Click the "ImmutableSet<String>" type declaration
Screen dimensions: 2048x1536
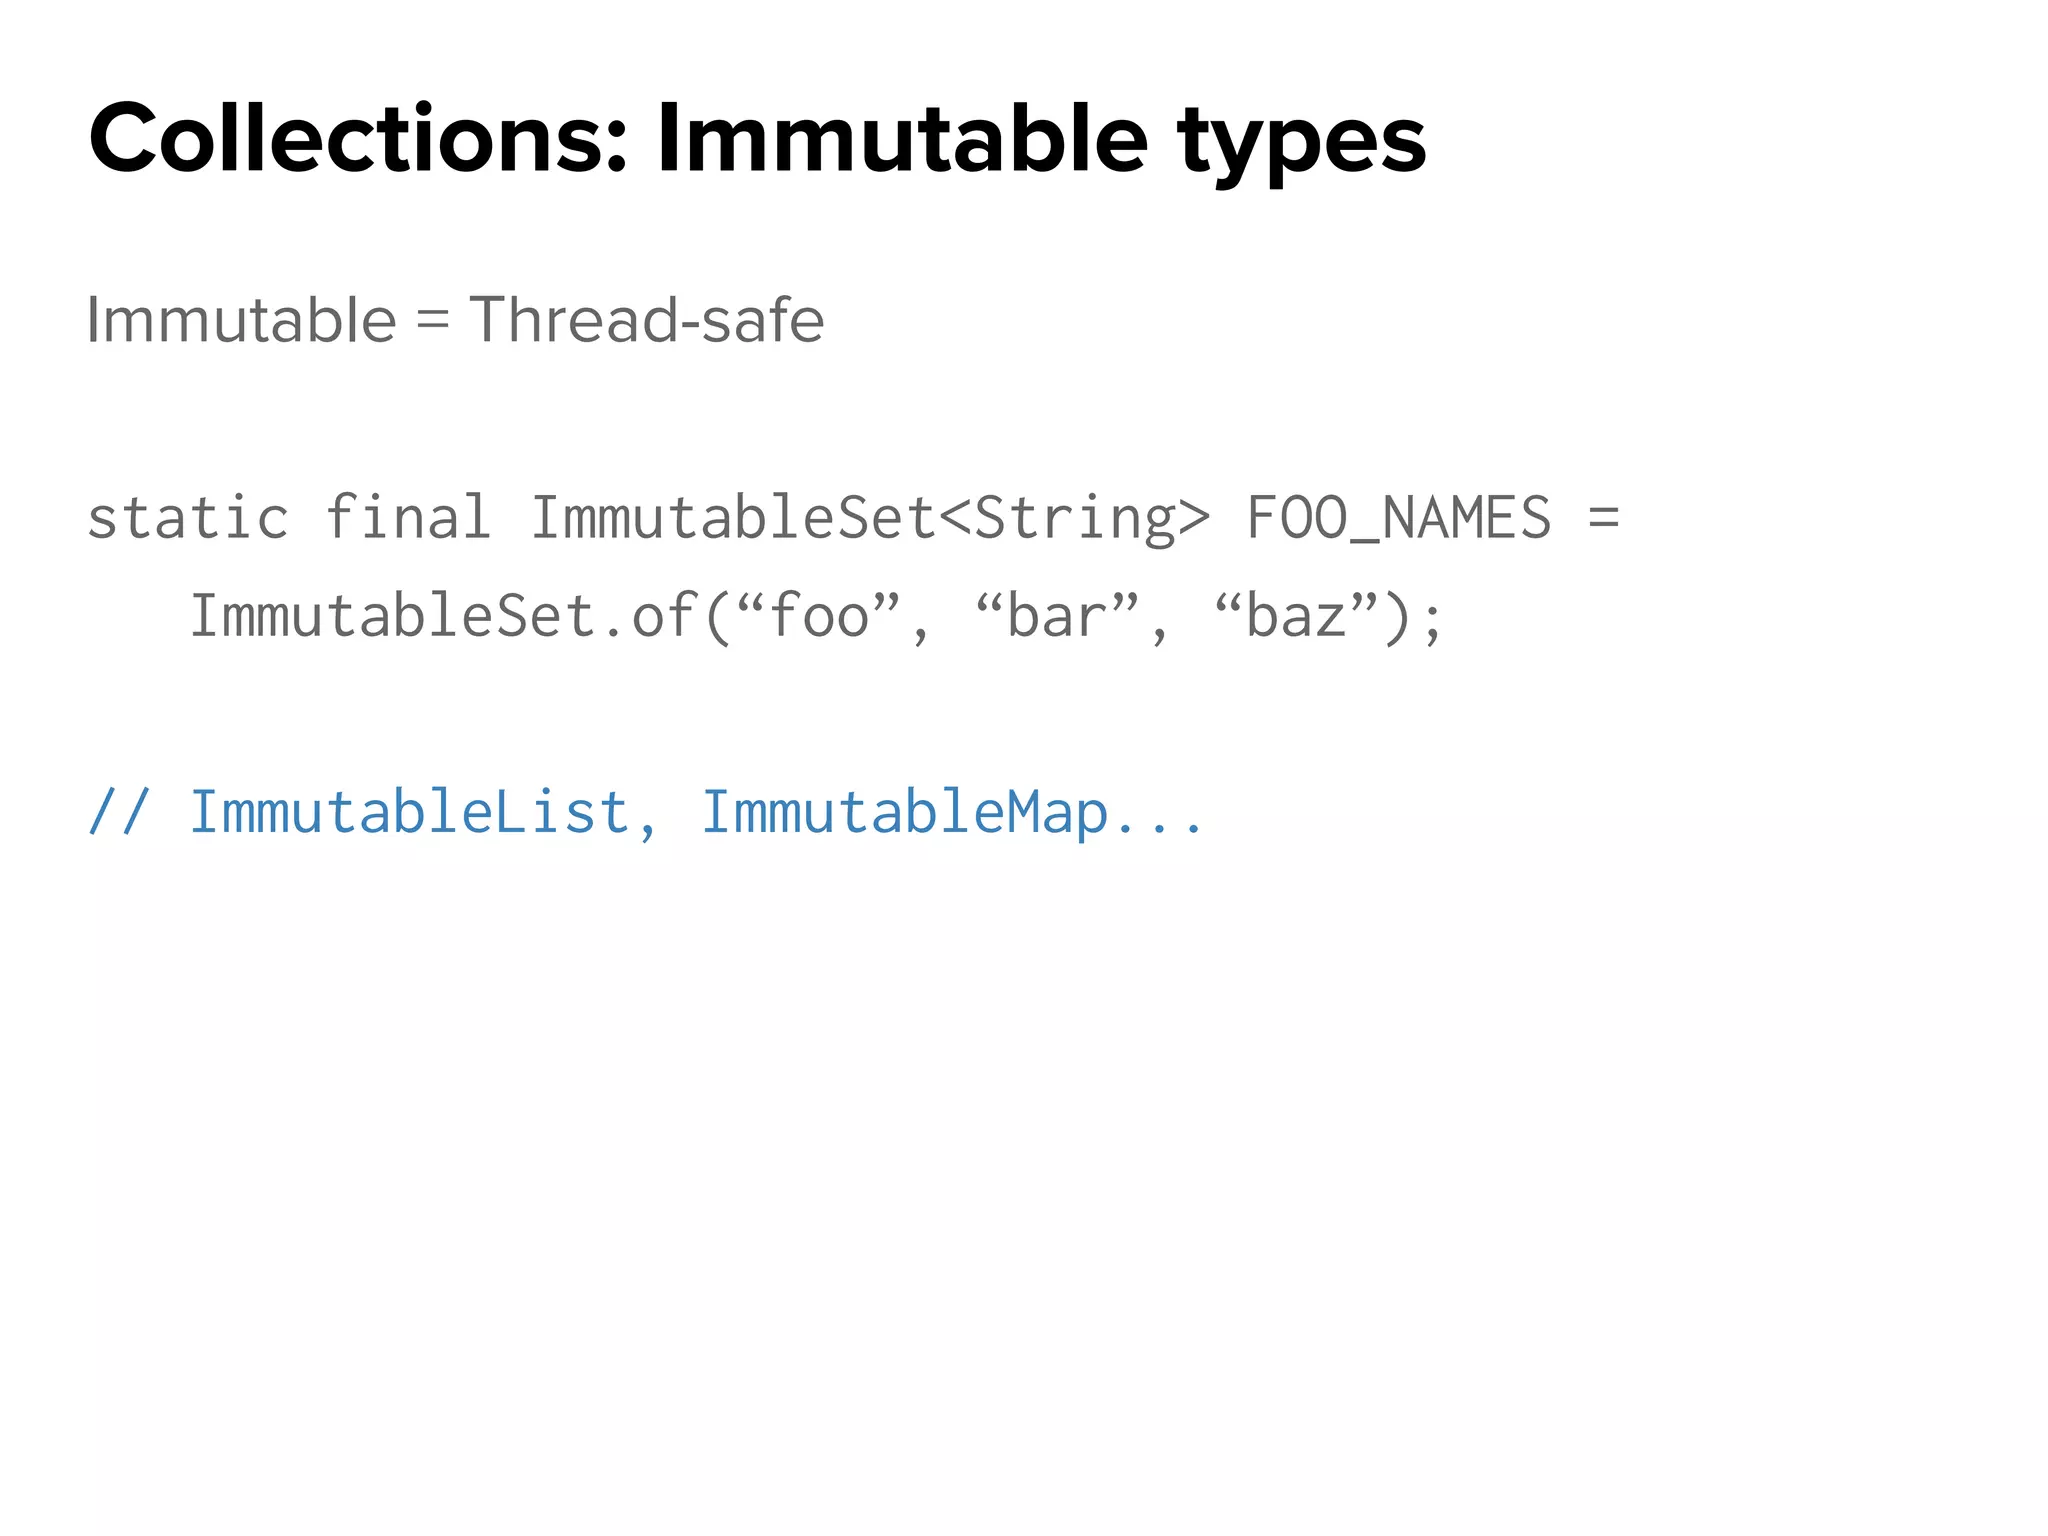pyautogui.click(x=869, y=518)
